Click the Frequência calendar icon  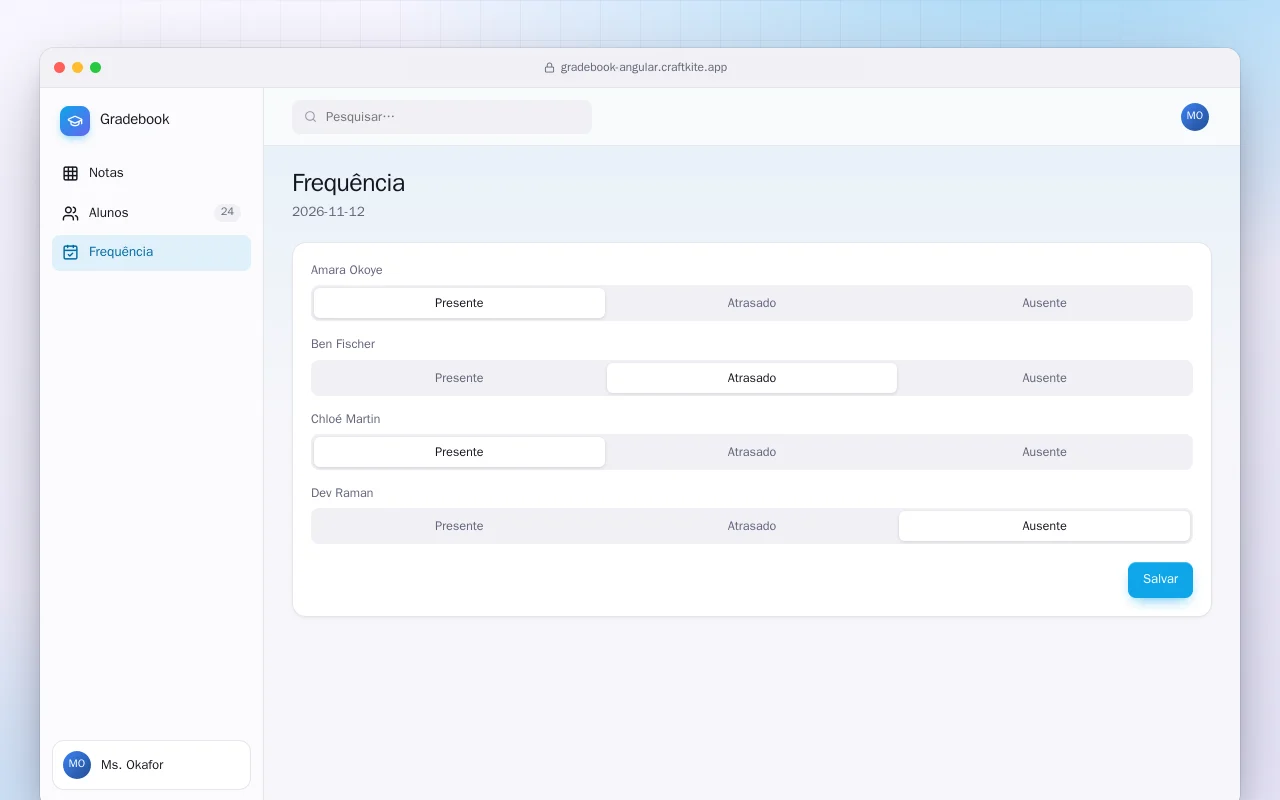[x=70, y=252]
